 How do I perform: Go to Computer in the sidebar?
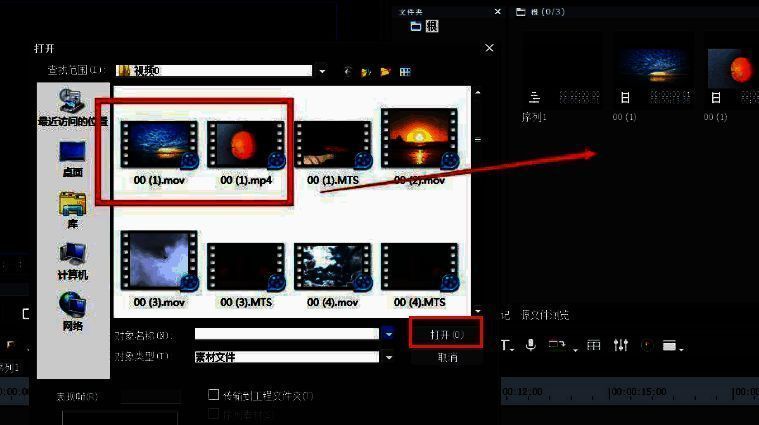(x=72, y=259)
